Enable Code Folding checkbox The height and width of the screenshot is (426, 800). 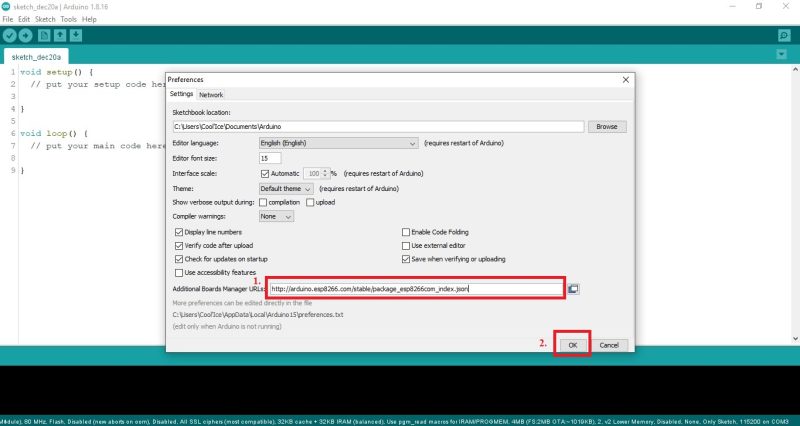[406, 232]
